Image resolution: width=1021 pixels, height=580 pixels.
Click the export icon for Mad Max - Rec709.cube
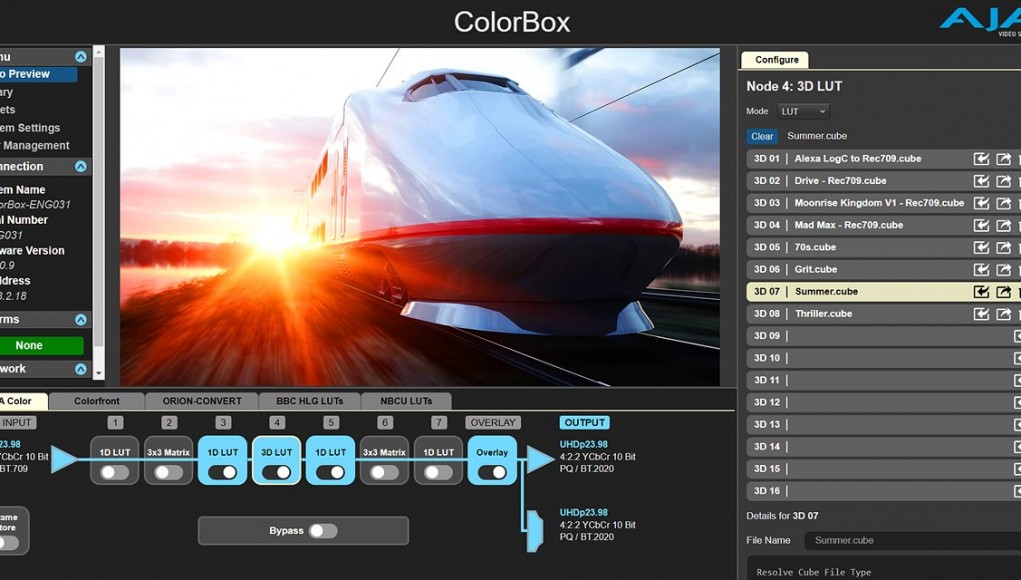point(1003,225)
